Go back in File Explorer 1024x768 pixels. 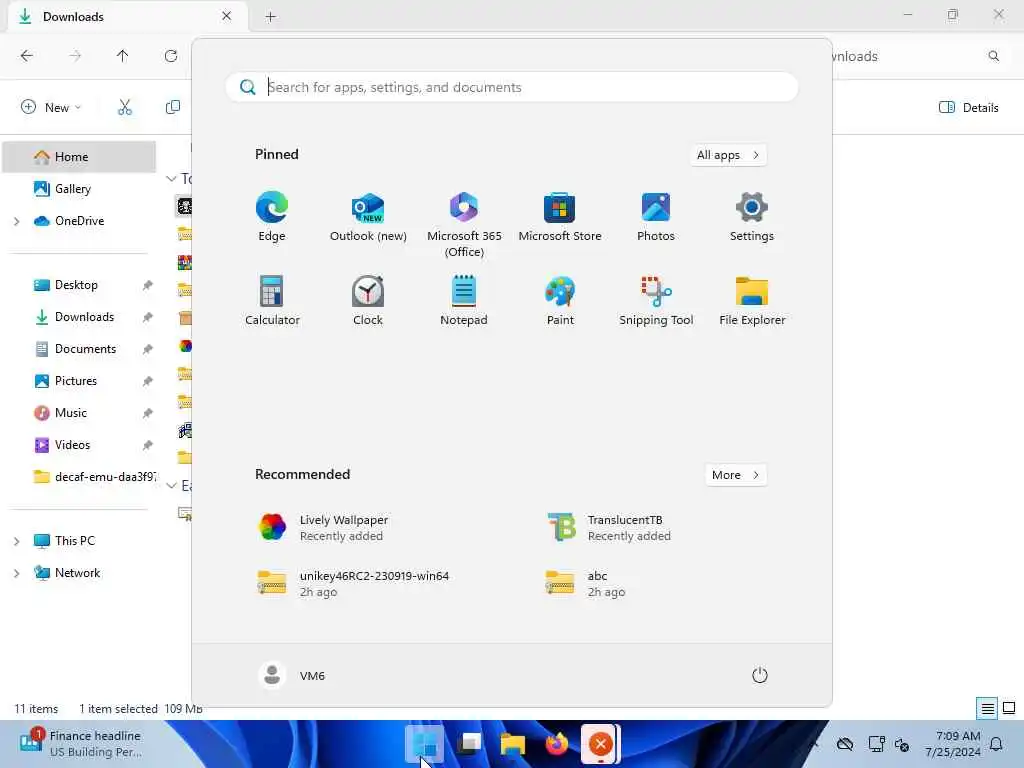(x=27, y=56)
